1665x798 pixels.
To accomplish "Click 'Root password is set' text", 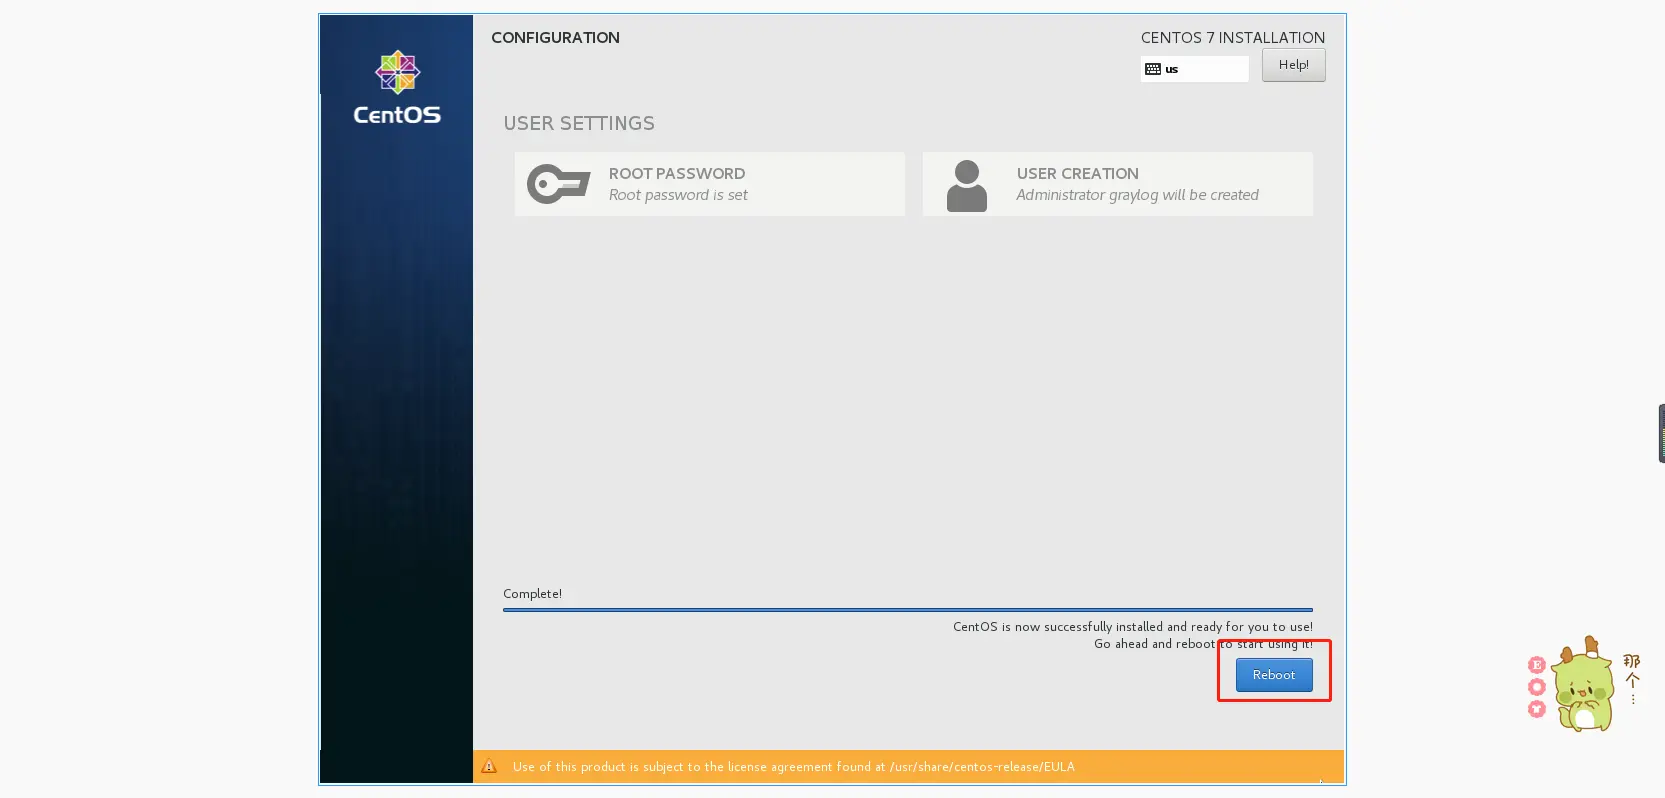I will pos(678,195).
